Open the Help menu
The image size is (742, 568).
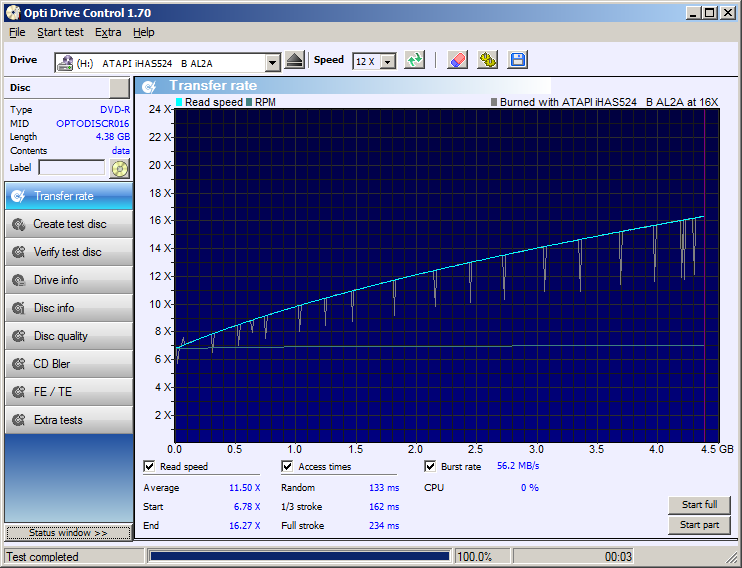pyautogui.click(x=143, y=32)
